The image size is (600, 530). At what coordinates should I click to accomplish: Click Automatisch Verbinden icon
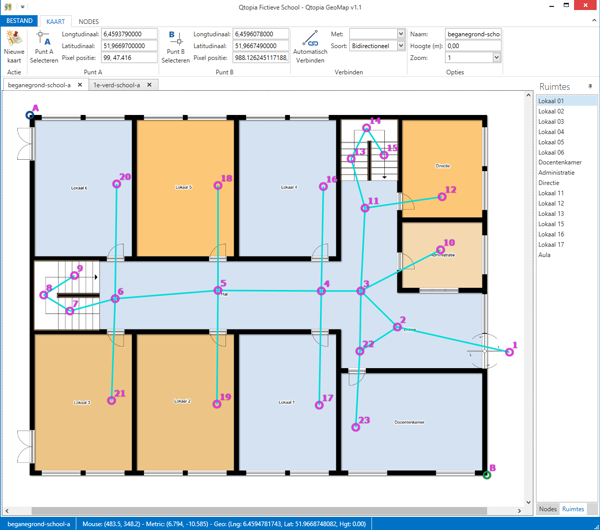tap(309, 38)
